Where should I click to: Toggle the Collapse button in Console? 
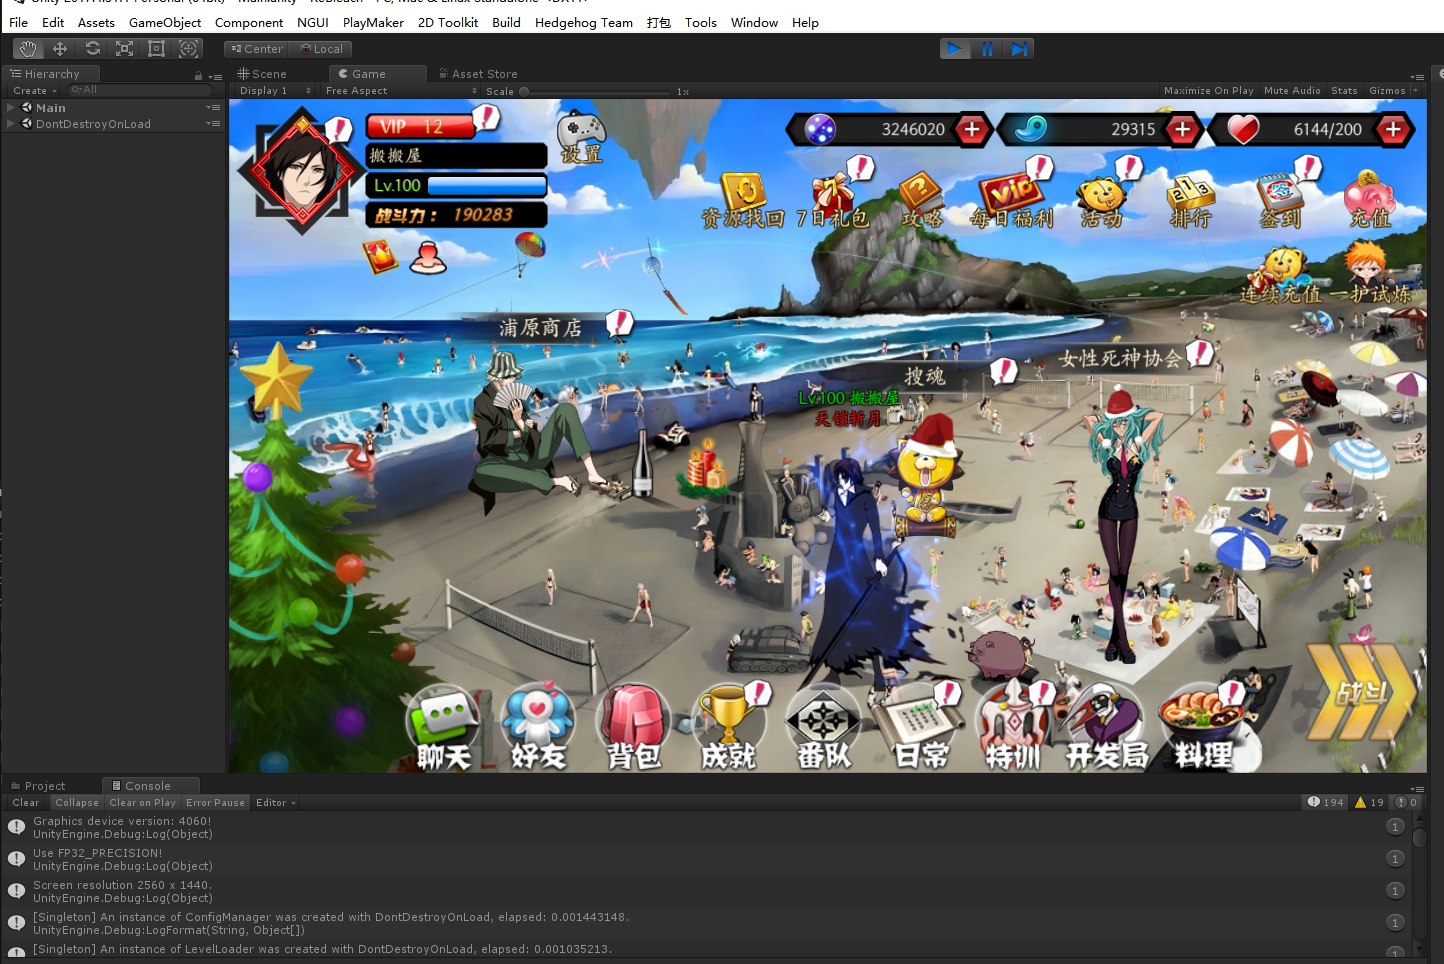pyautogui.click(x=77, y=803)
